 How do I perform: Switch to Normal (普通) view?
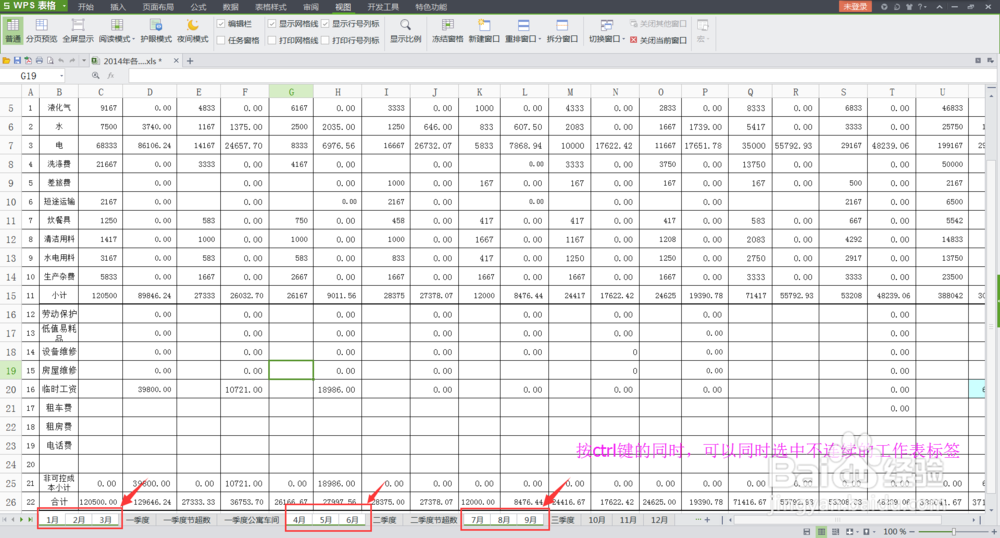pyautogui.click(x=13, y=30)
